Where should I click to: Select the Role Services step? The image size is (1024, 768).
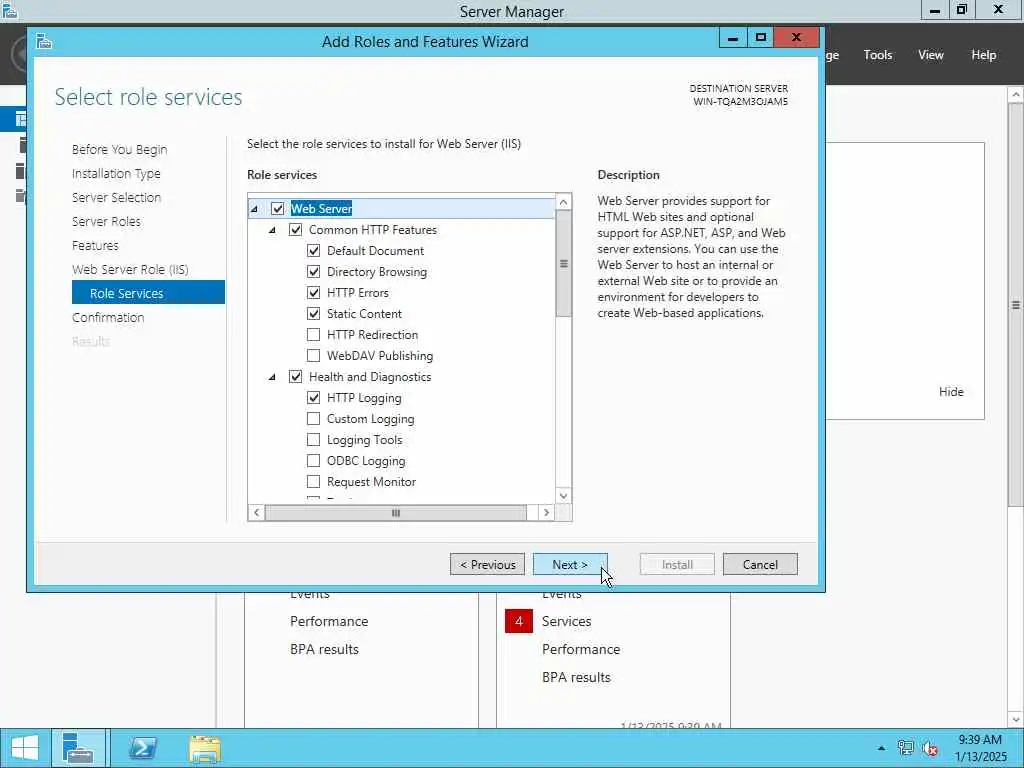(148, 293)
